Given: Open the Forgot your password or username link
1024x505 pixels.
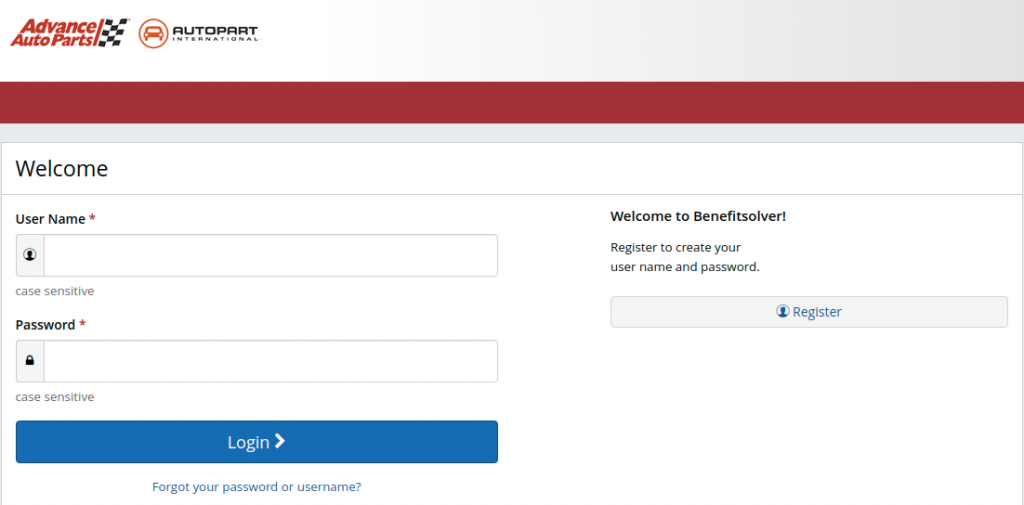Looking at the screenshot, I should point(256,487).
